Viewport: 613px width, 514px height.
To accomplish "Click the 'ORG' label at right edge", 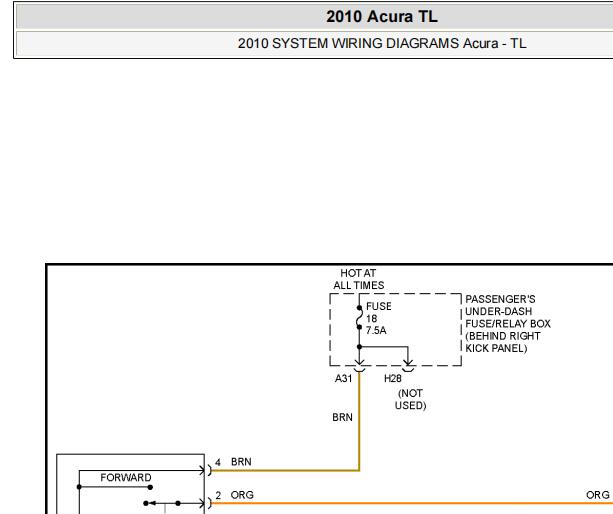I will (598, 495).
